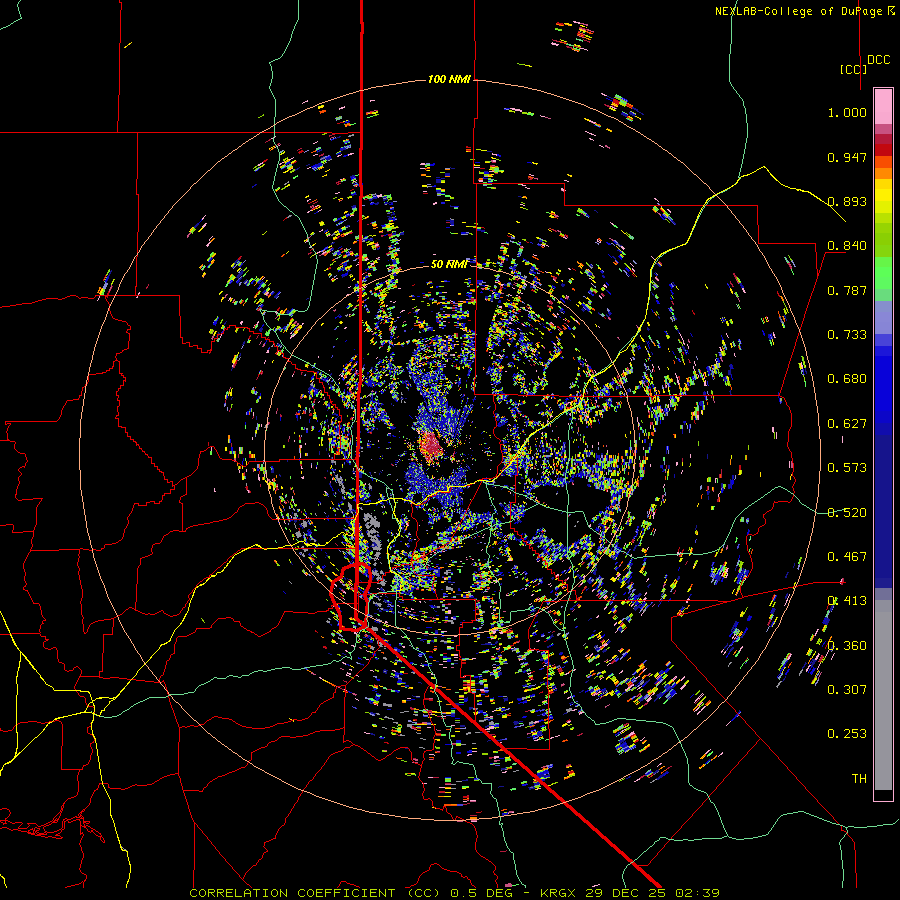Viewport: 900px width, 900px height.
Task: Click the pink legend swatch beside 1.000
Action: point(883,106)
